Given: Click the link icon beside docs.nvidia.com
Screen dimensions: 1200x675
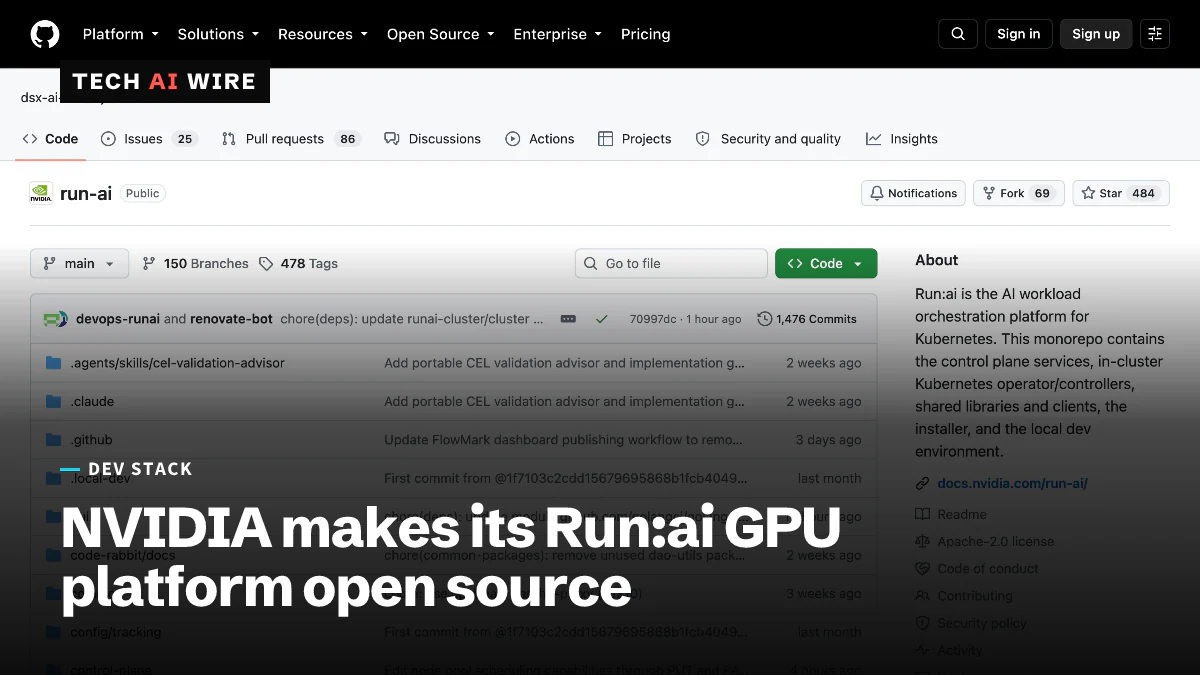Looking at the screenshot, I should pyautogui.click(x=922, y=483).
